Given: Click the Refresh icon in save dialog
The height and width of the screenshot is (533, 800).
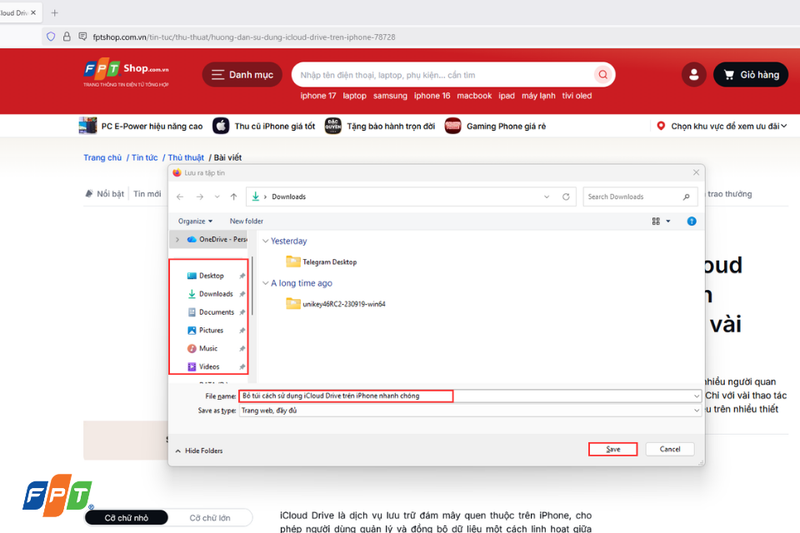Looking at the screenshot, I should pos(566,196).
